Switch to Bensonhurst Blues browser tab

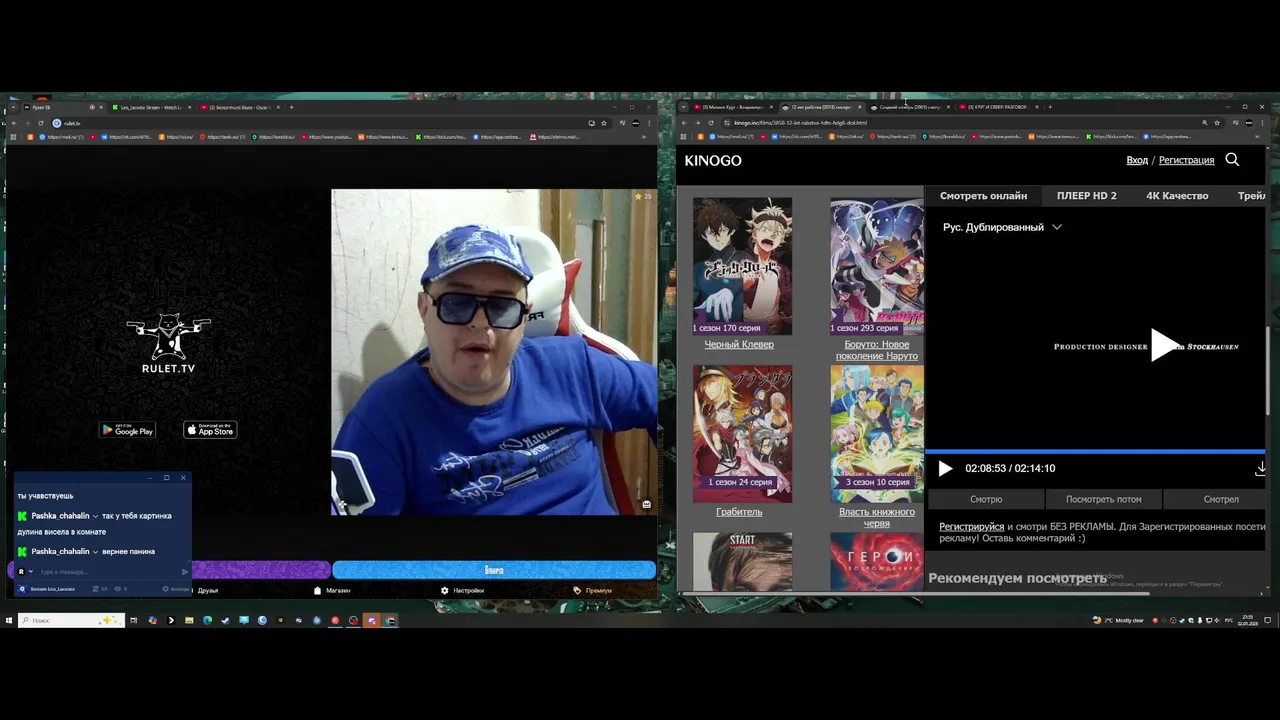tap(238, 107)
